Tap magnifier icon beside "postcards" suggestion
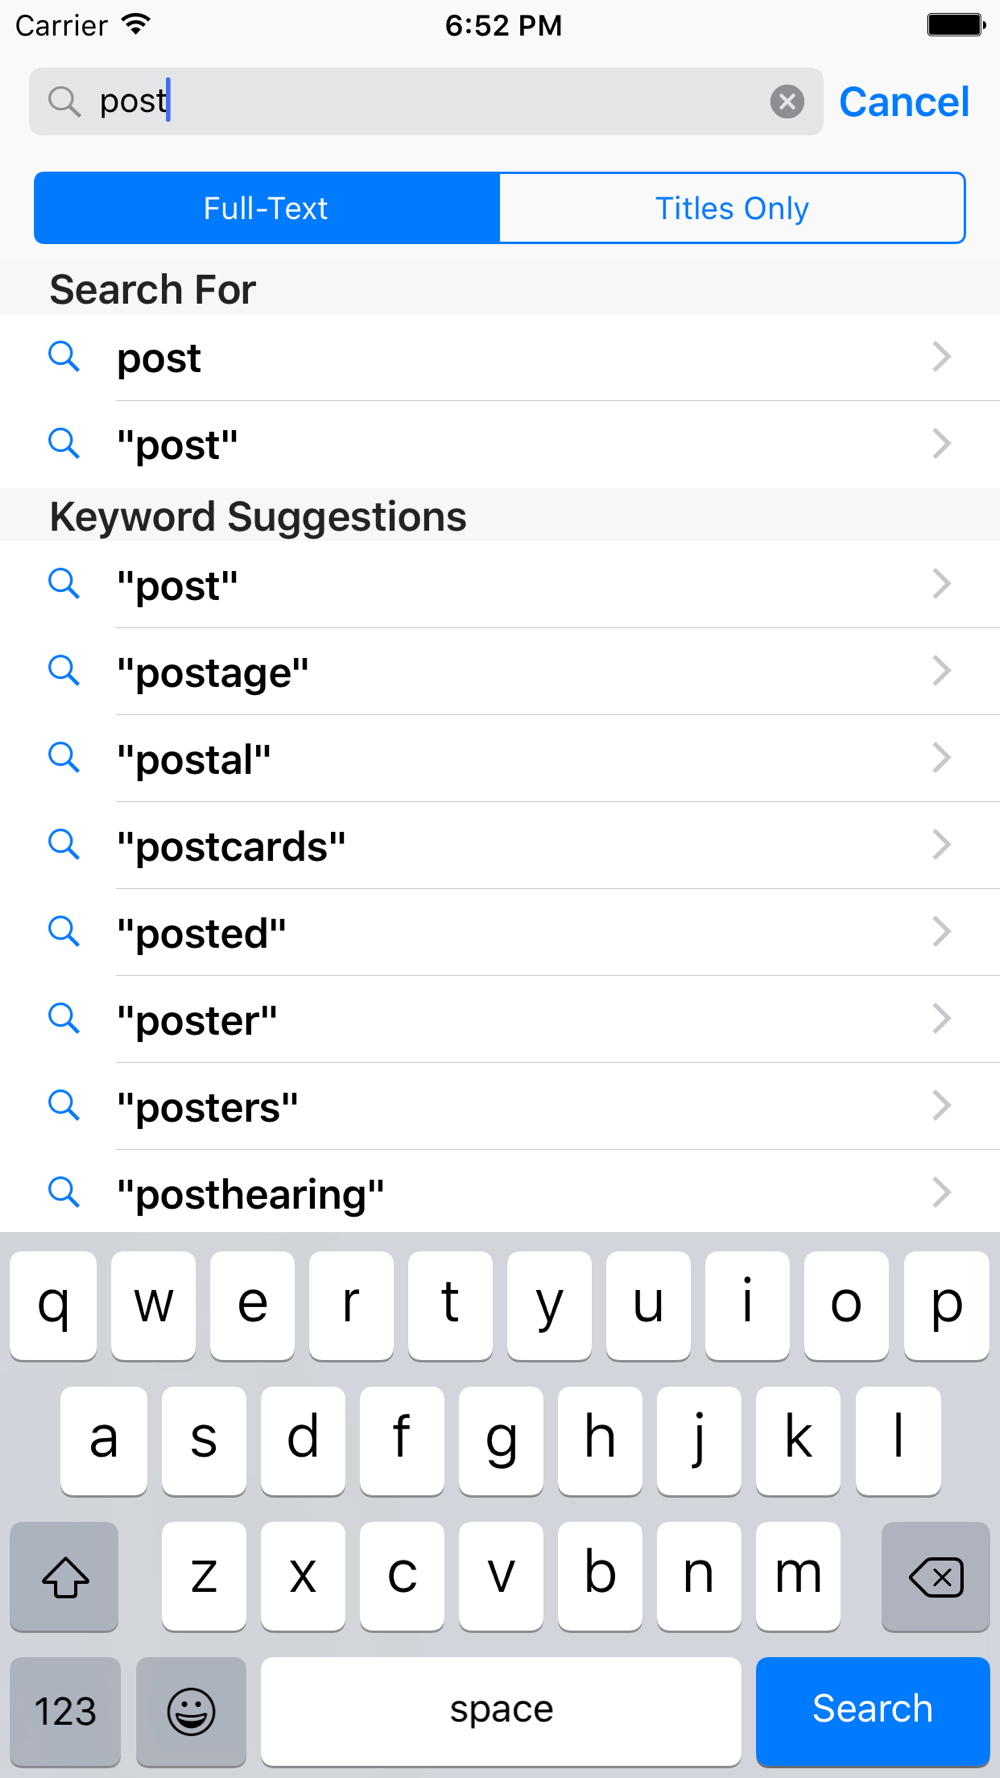Viewport: 1000px width, 1778px height. (64, 845)
